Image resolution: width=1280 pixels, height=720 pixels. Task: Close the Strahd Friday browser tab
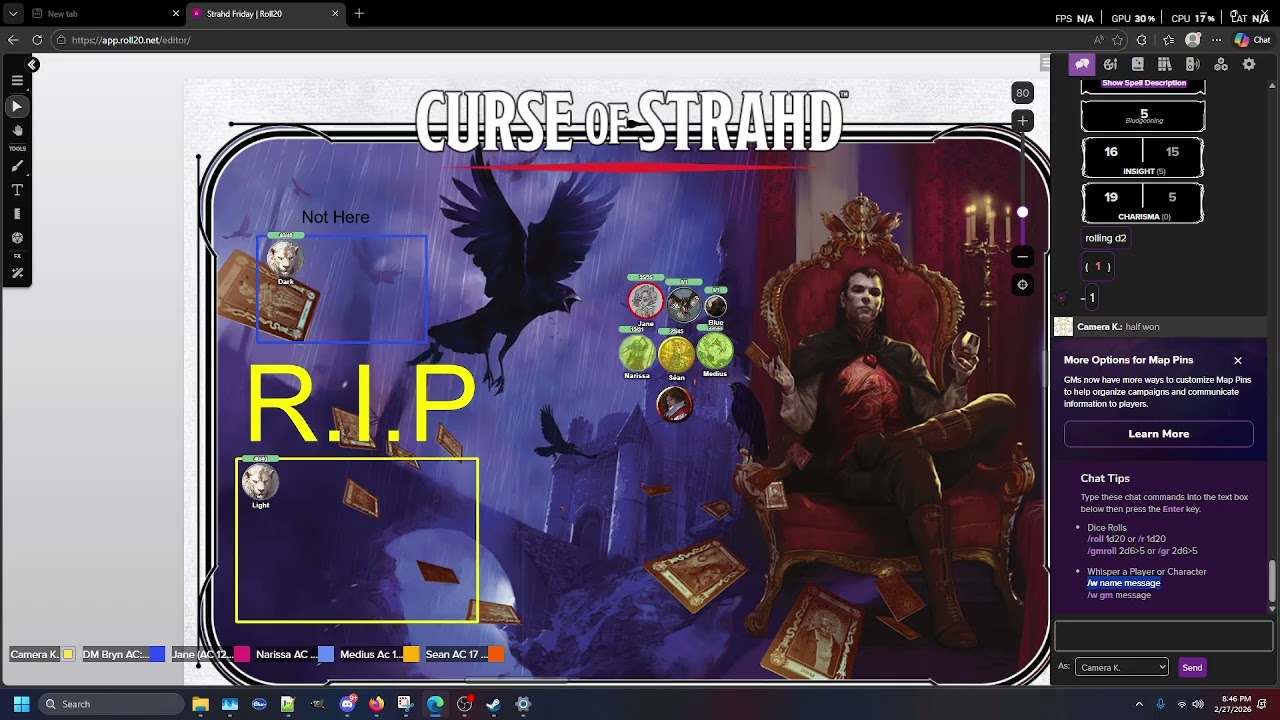pos(335,14)
